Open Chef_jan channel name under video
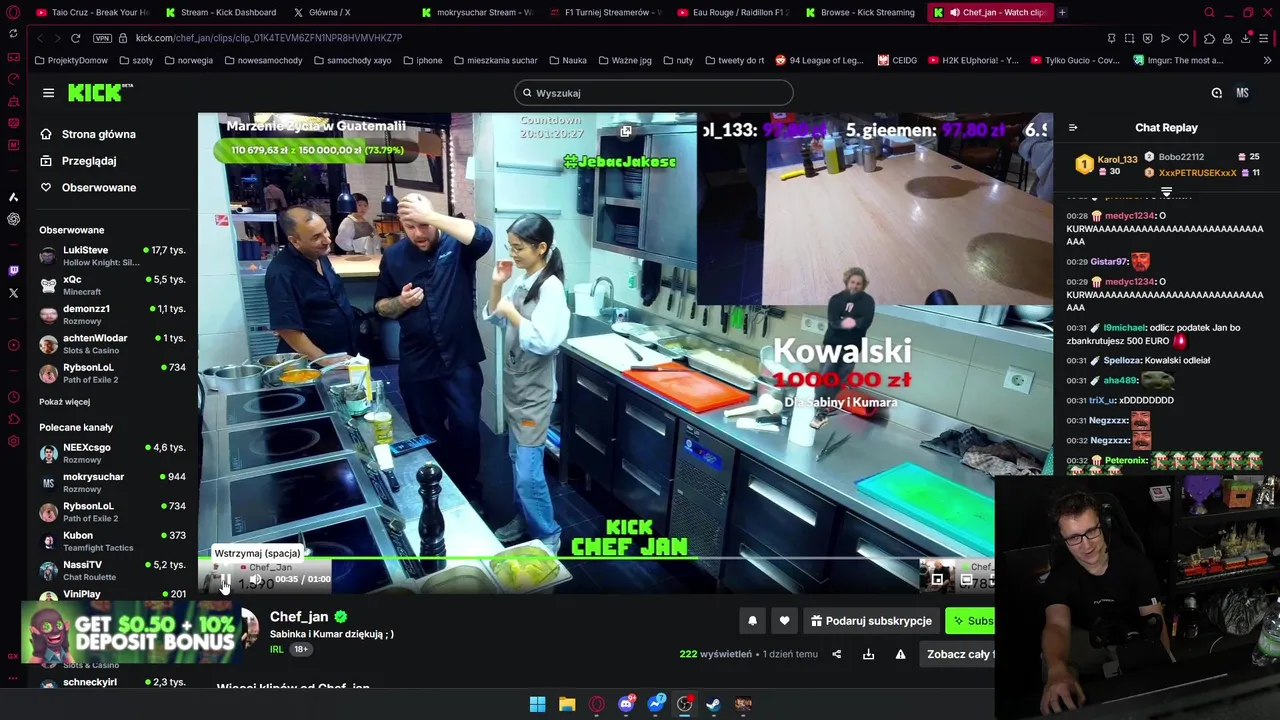 tap(299, 617)
